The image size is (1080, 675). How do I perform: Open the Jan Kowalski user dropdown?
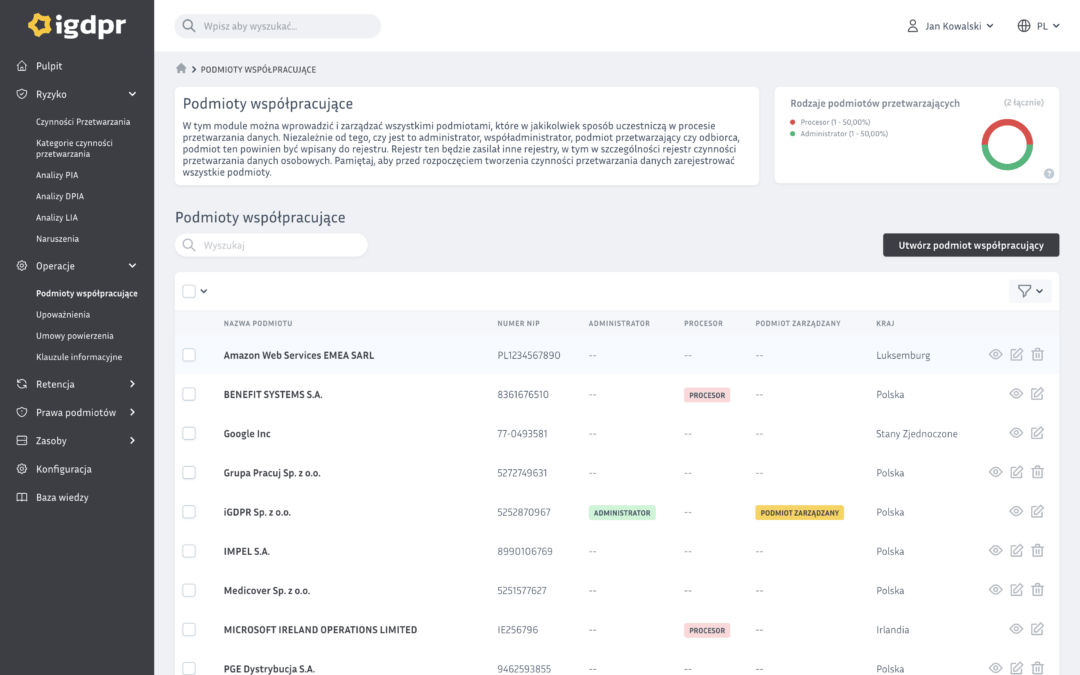coord(951,25)
